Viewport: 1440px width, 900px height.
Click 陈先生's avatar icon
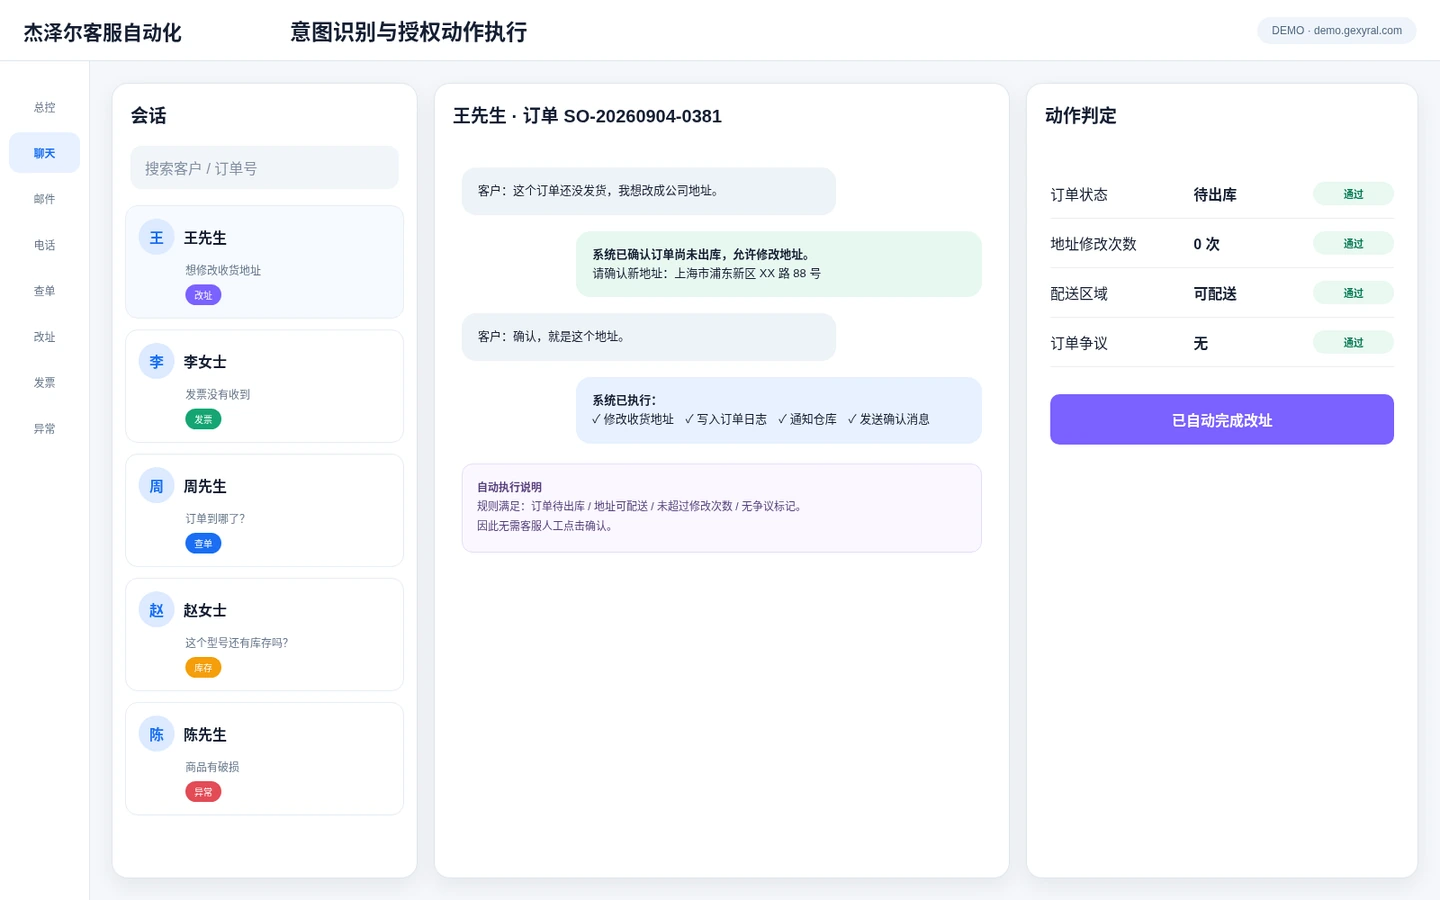pyautogui.click(x=156, y=733)
